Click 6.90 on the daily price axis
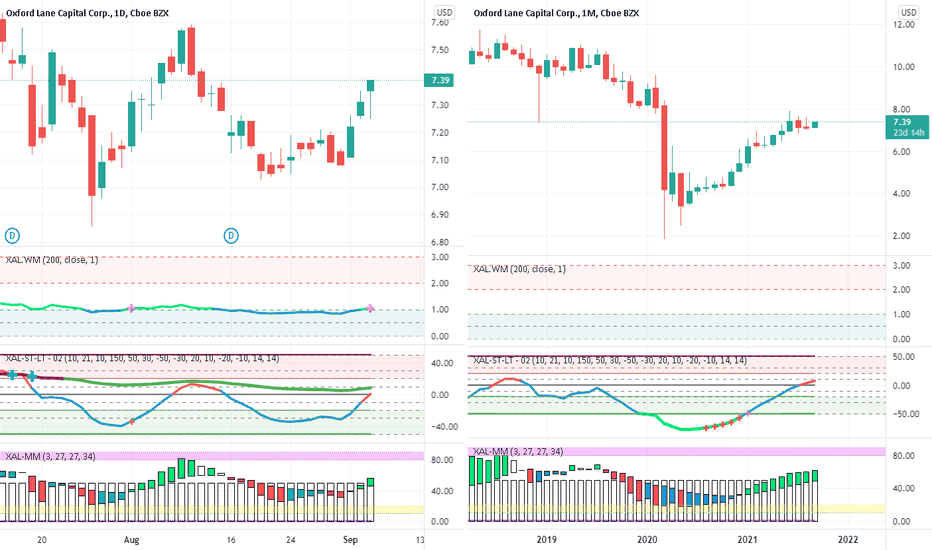This screenshot has height=550, width=932. point(440,215)
